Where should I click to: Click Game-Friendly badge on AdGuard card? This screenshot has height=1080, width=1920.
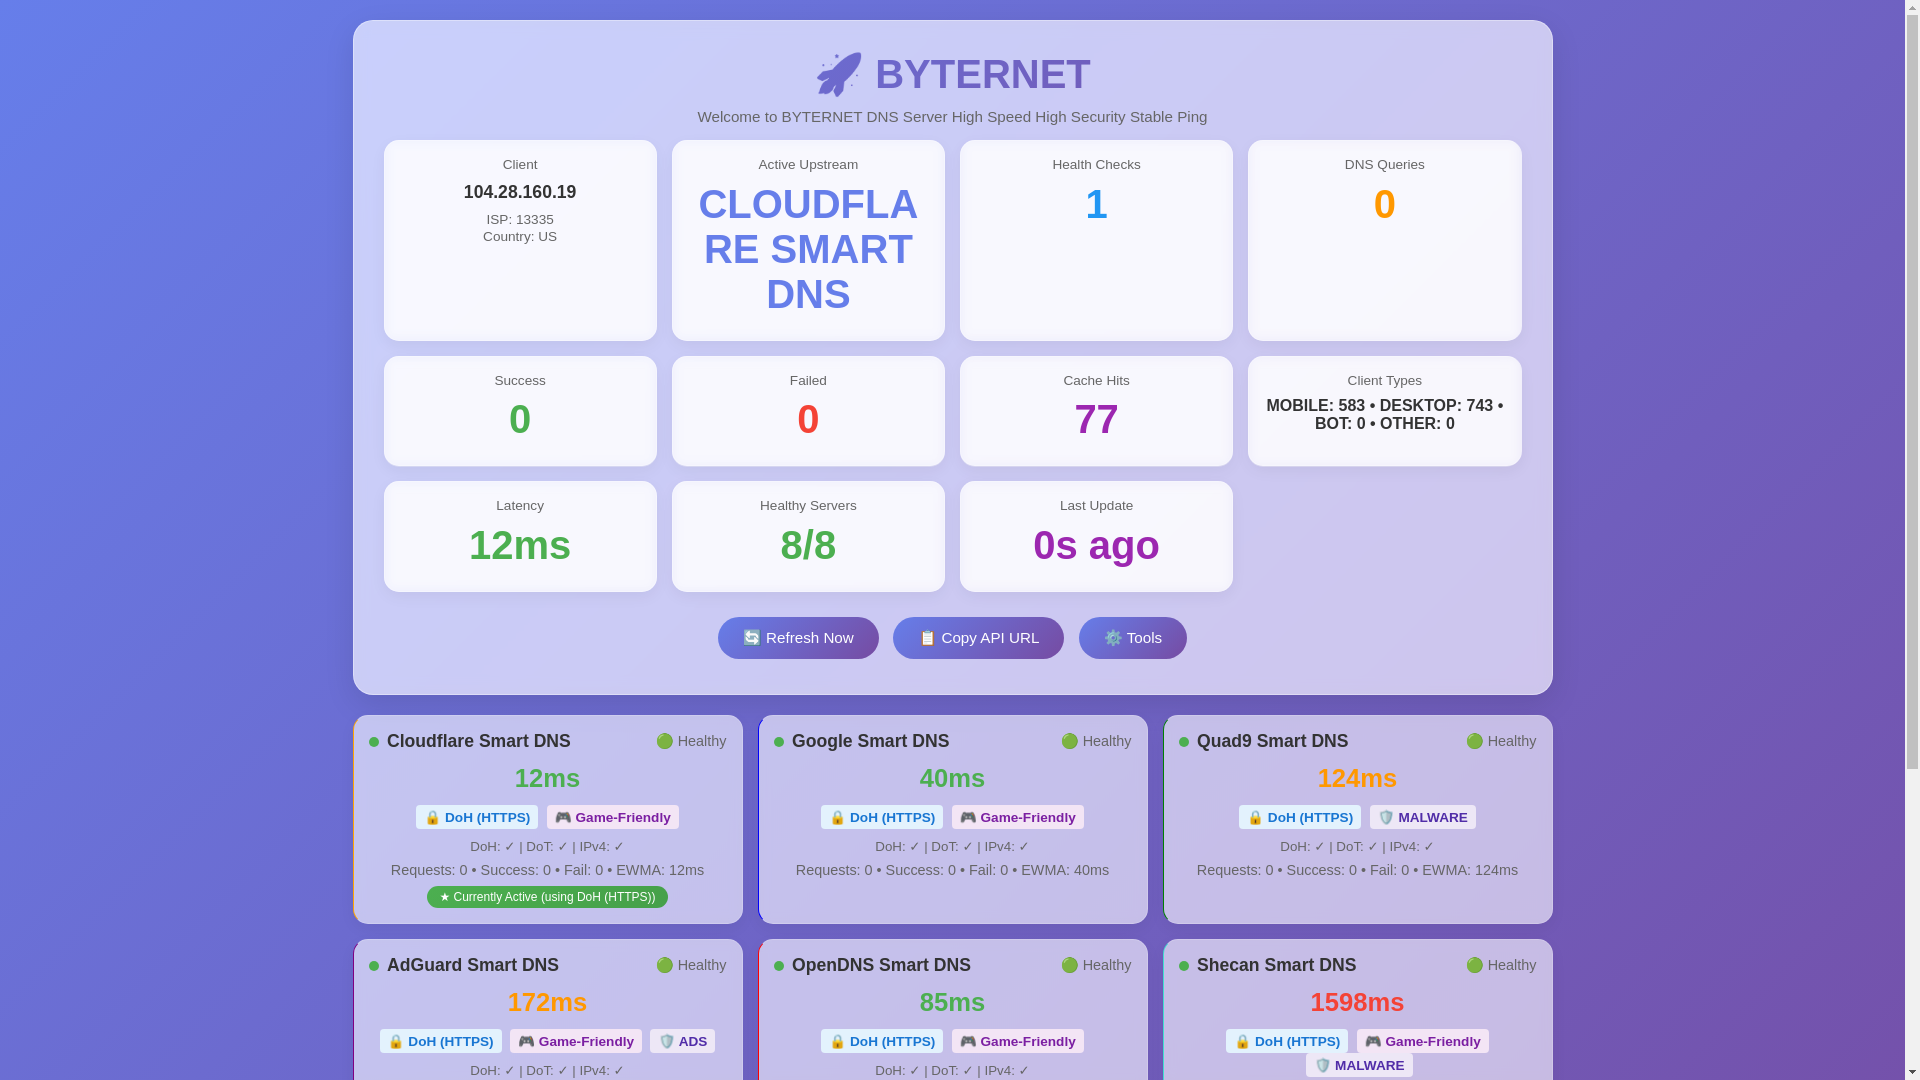tap(576, 1041)
